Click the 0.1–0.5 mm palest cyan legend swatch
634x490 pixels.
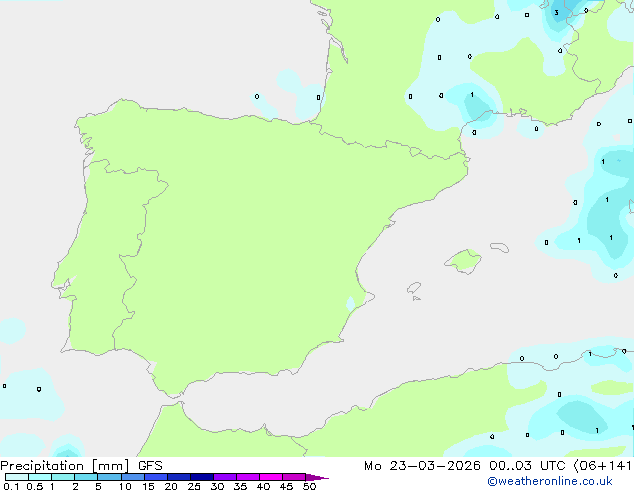coord(17,477)
